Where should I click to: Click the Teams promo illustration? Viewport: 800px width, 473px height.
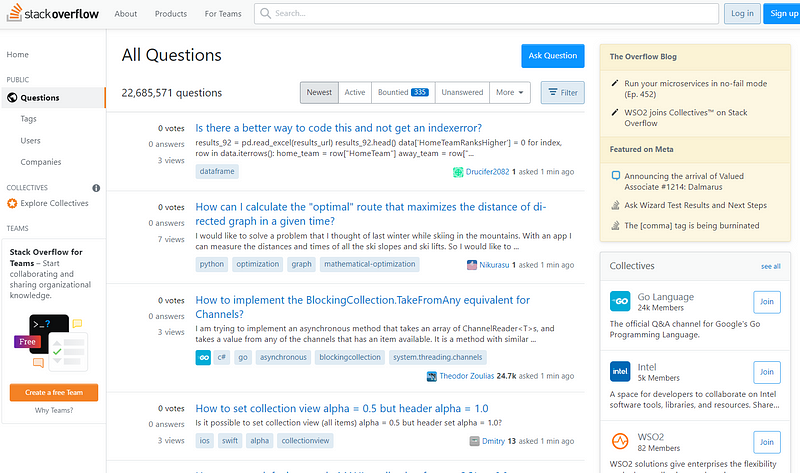51,342
